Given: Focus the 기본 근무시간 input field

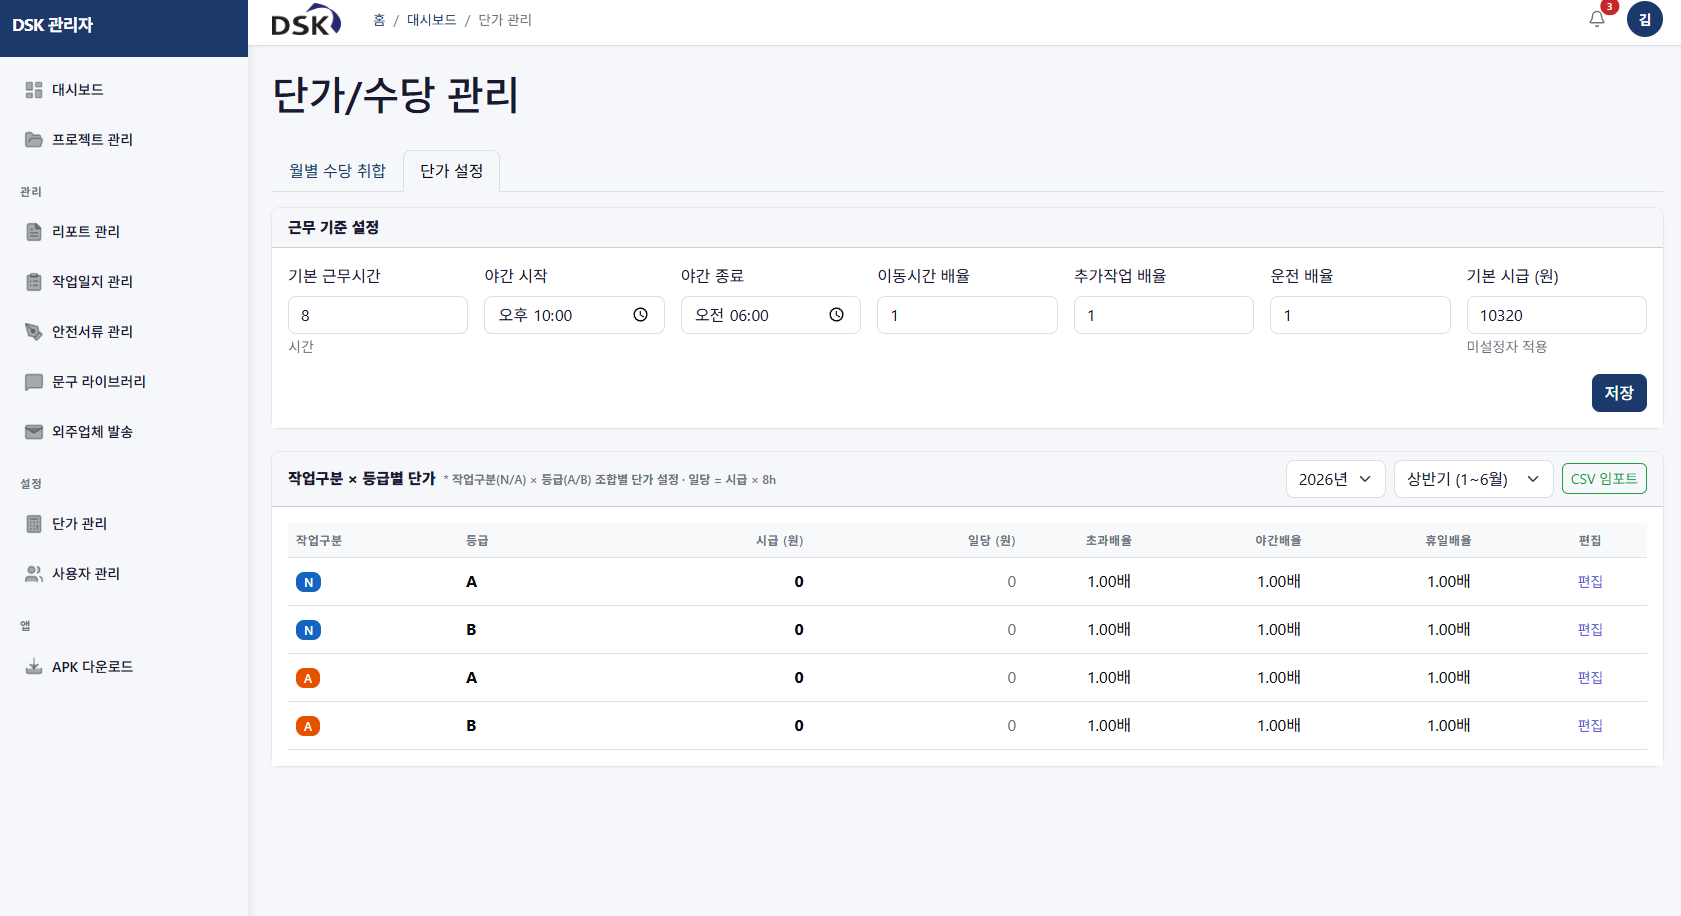Looking at the screenshot, I should point(378,315).
